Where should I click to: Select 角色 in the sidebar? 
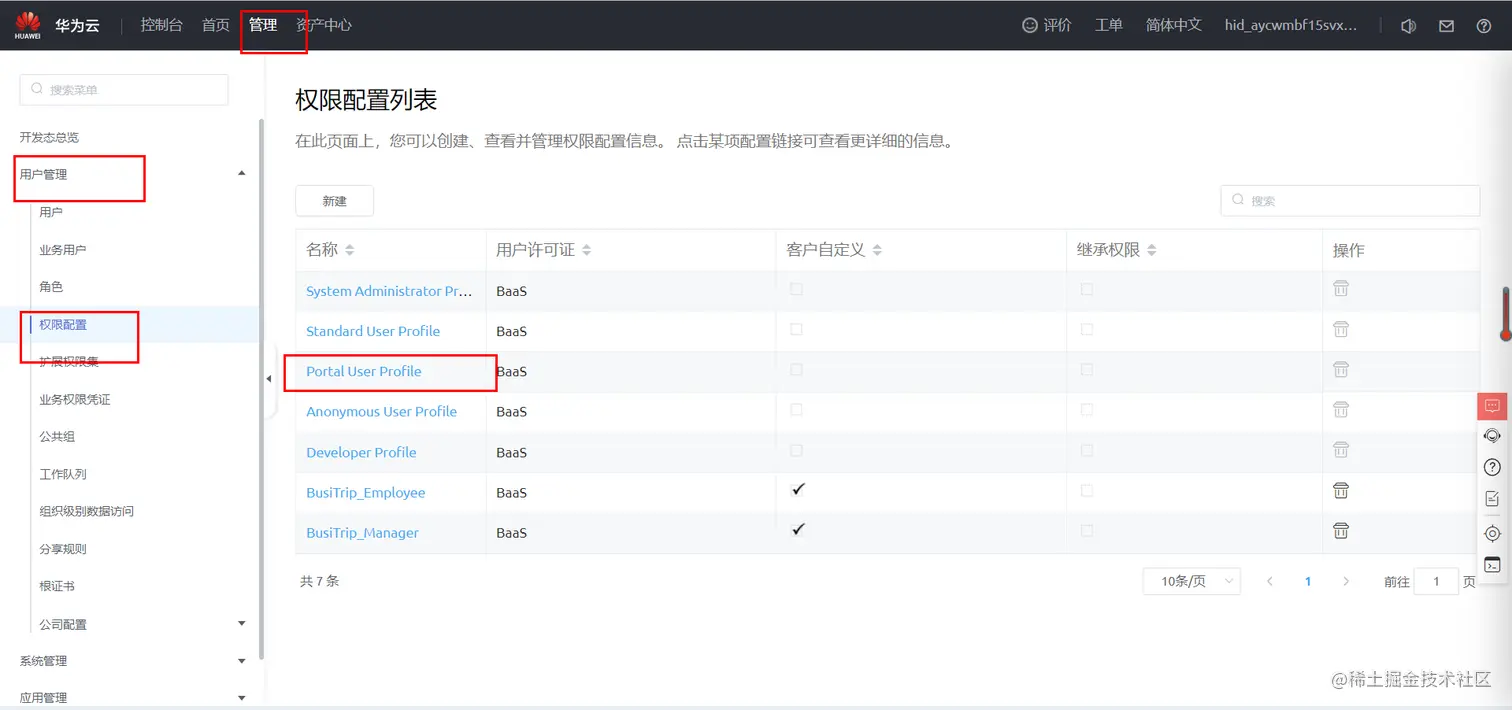(x=51, y=286)
